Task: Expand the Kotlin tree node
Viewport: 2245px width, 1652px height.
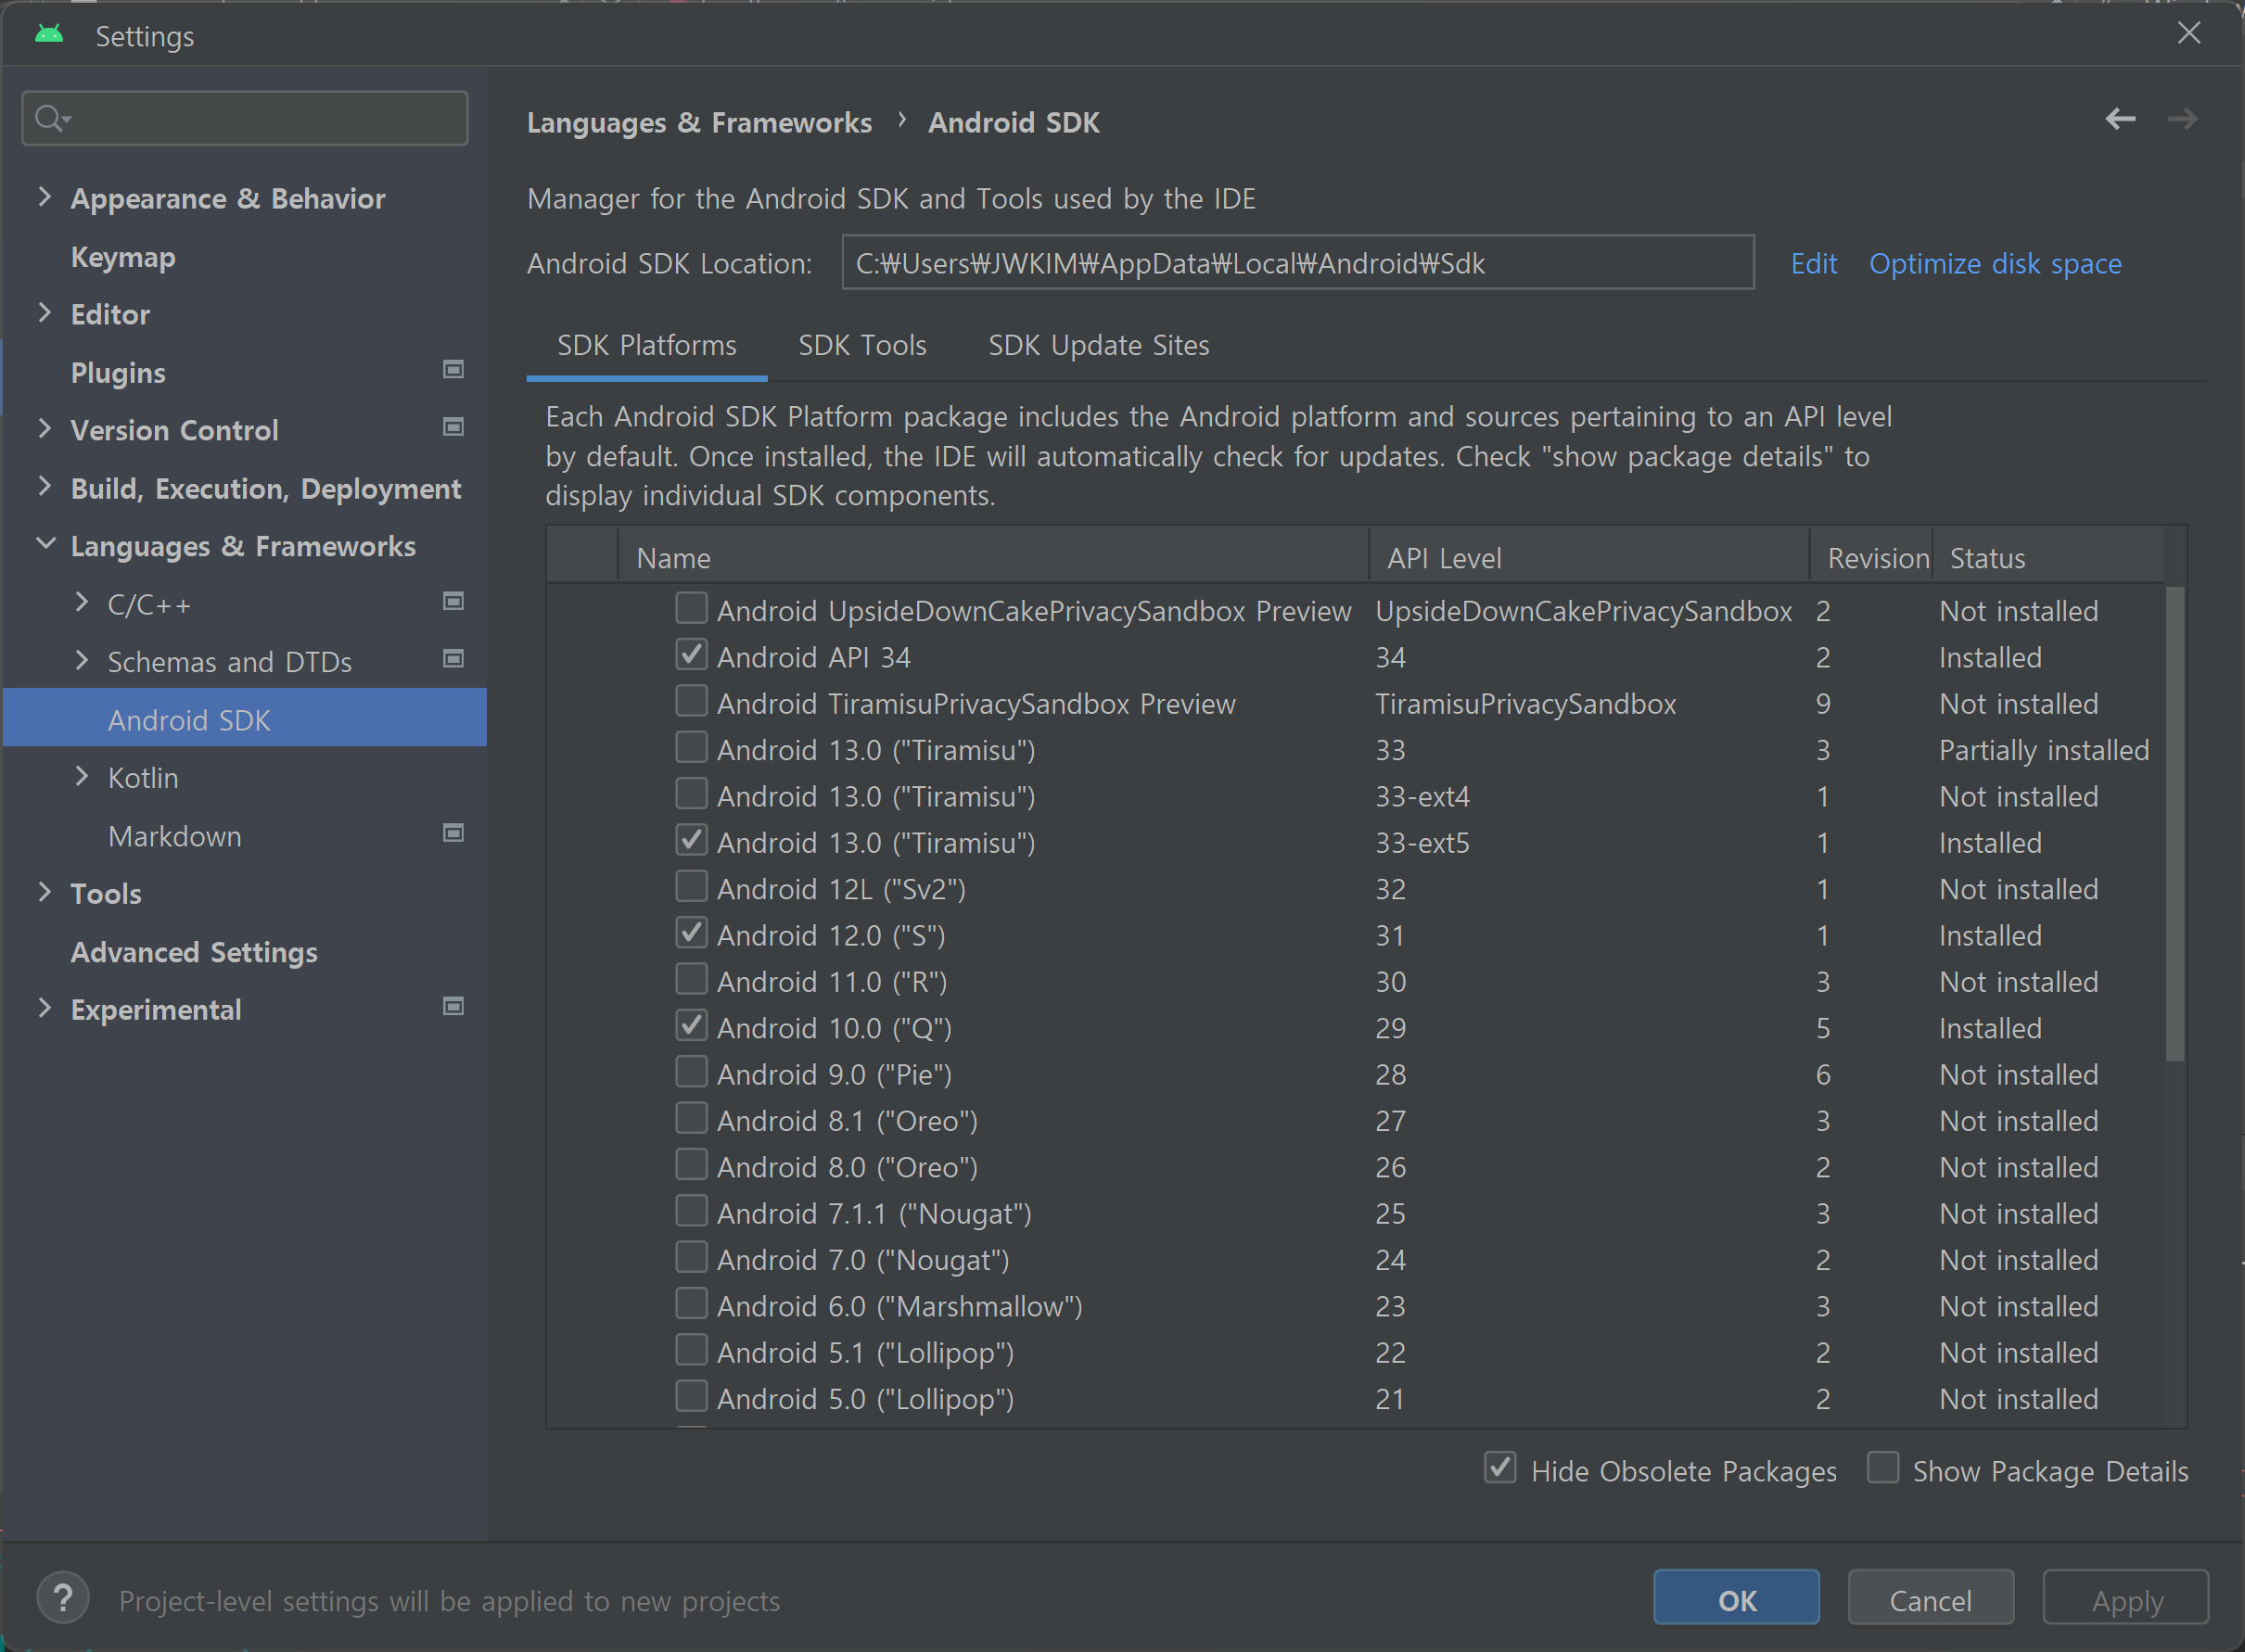Action: [x=82, y=776]
